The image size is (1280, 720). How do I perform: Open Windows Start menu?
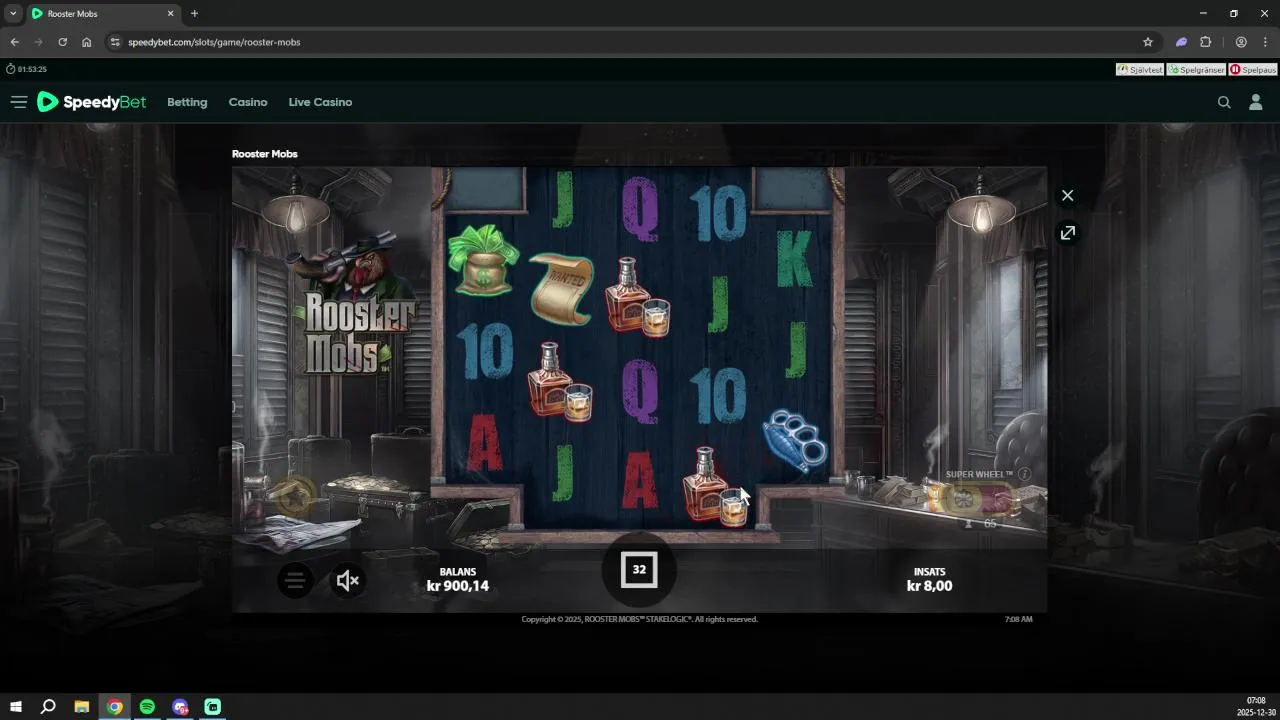16,707
